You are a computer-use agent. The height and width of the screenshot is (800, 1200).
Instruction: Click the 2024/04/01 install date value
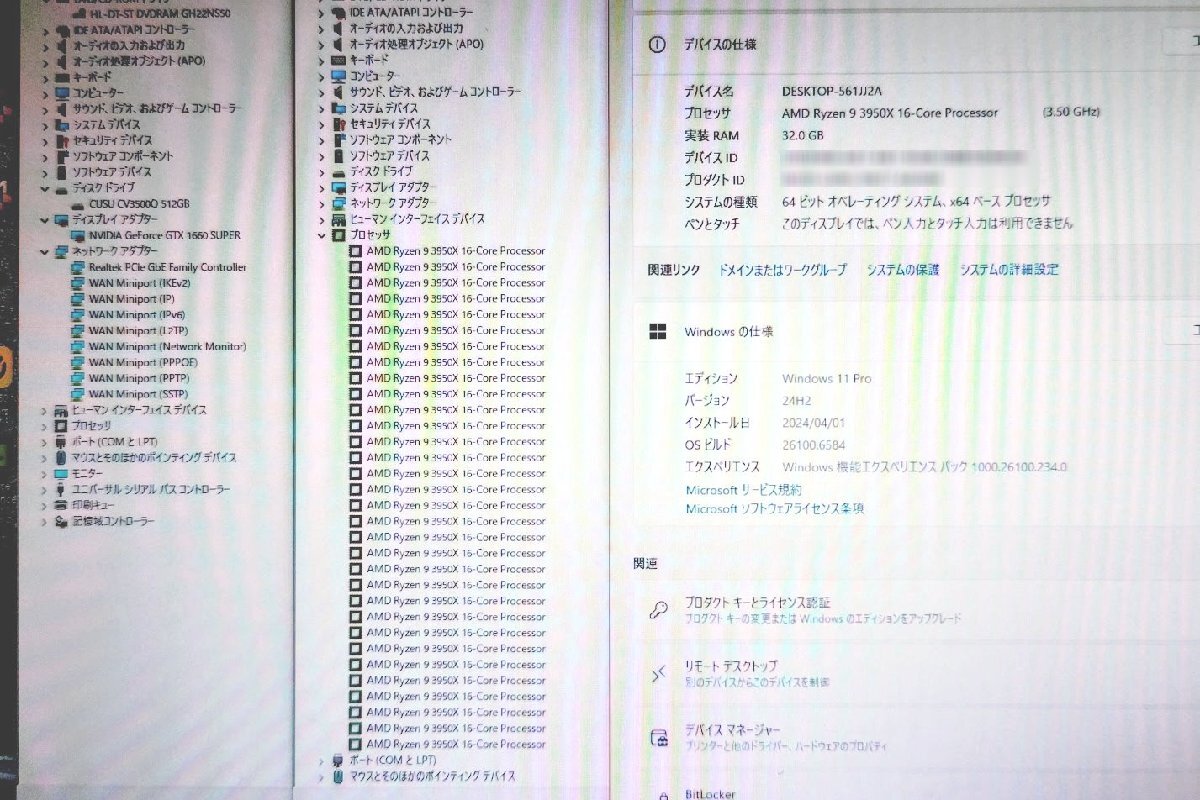click(812, 422)
